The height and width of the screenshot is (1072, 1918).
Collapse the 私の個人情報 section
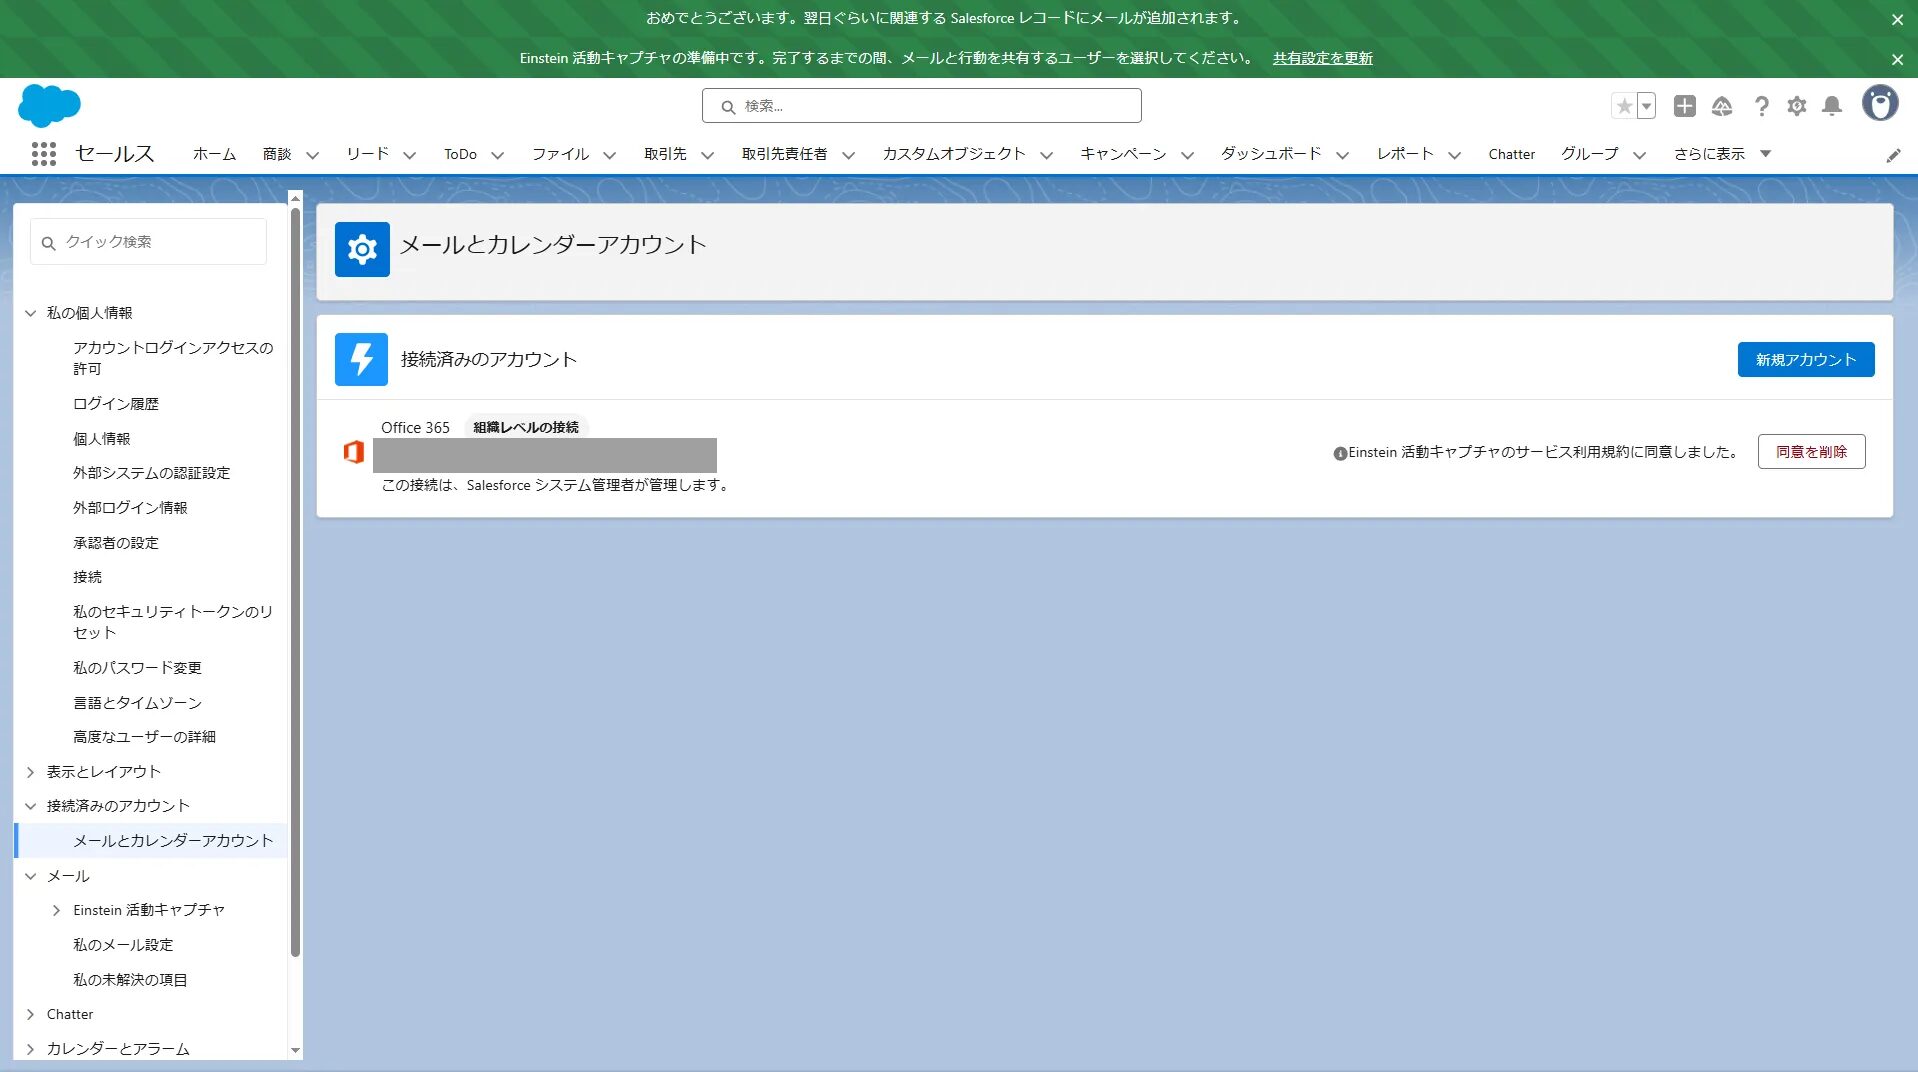[31, 313]
